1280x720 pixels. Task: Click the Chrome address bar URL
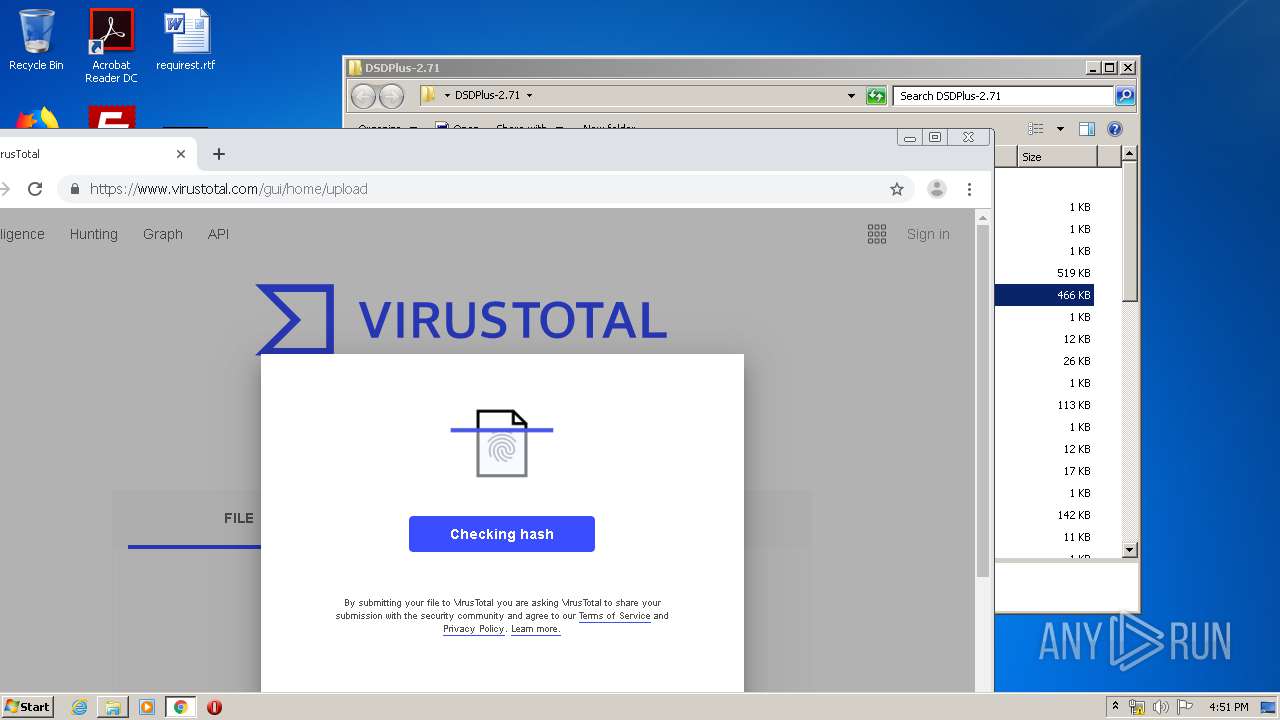(229, 189)
